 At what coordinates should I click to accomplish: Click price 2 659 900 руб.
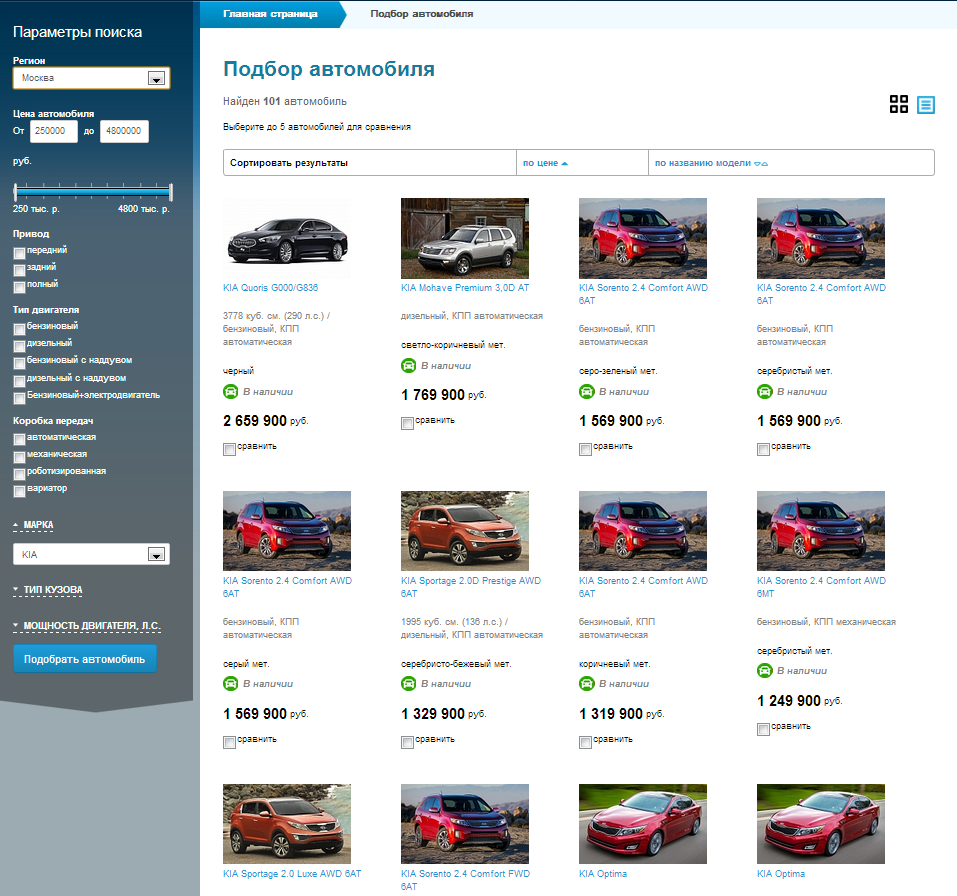pyautogui.click(x=265, y=421)
